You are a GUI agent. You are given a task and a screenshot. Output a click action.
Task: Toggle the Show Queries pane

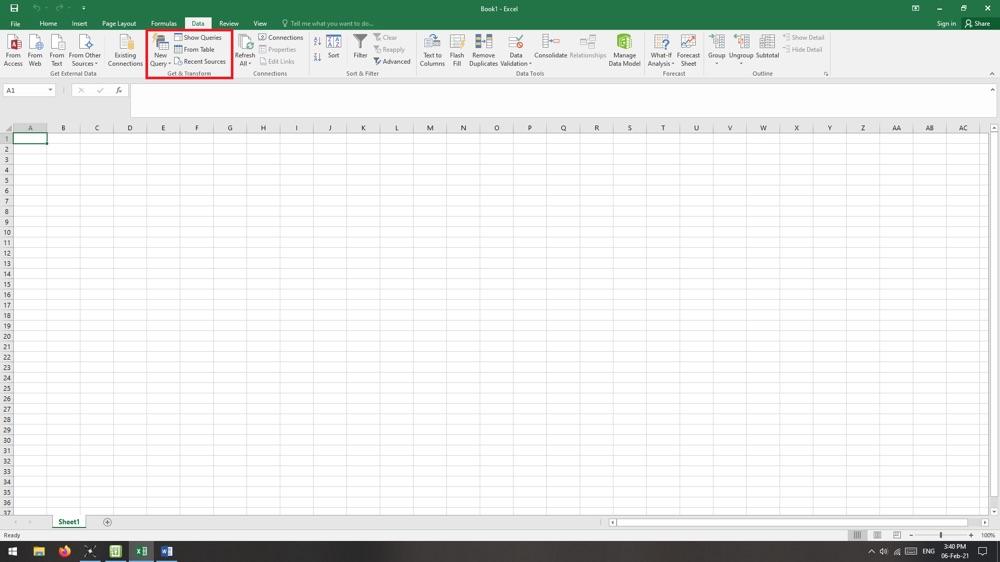click(198, 38)
